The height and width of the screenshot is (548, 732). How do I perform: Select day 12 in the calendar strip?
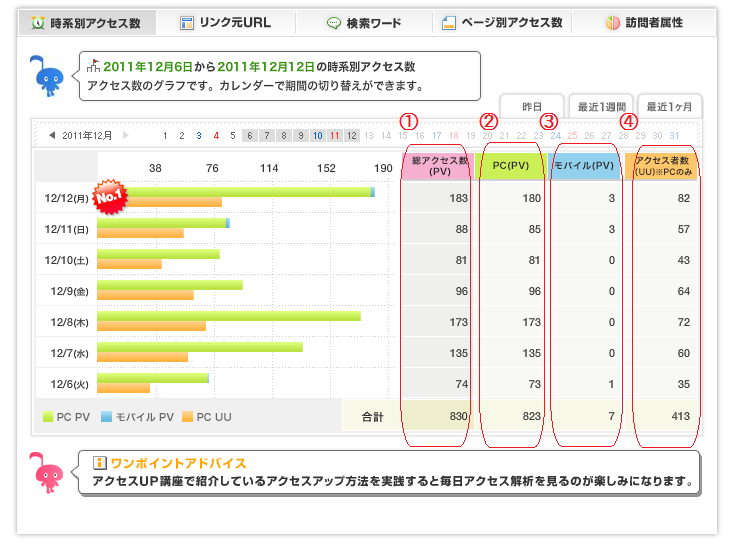coord(352,136)
